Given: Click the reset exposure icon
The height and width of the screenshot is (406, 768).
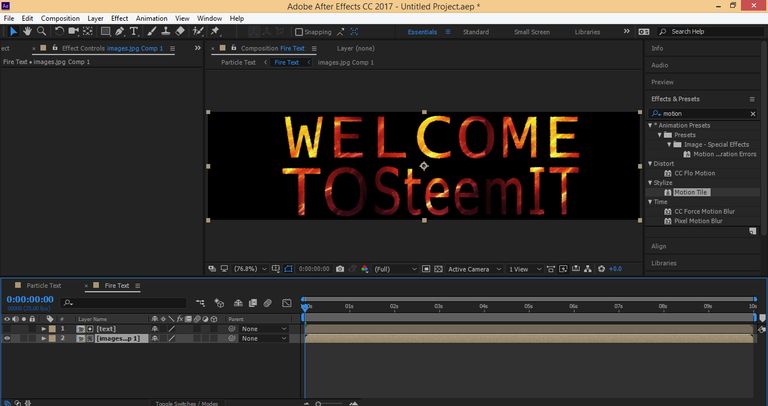Looking at the screenshot, I should pyautogui.click(x=601, y=269).
